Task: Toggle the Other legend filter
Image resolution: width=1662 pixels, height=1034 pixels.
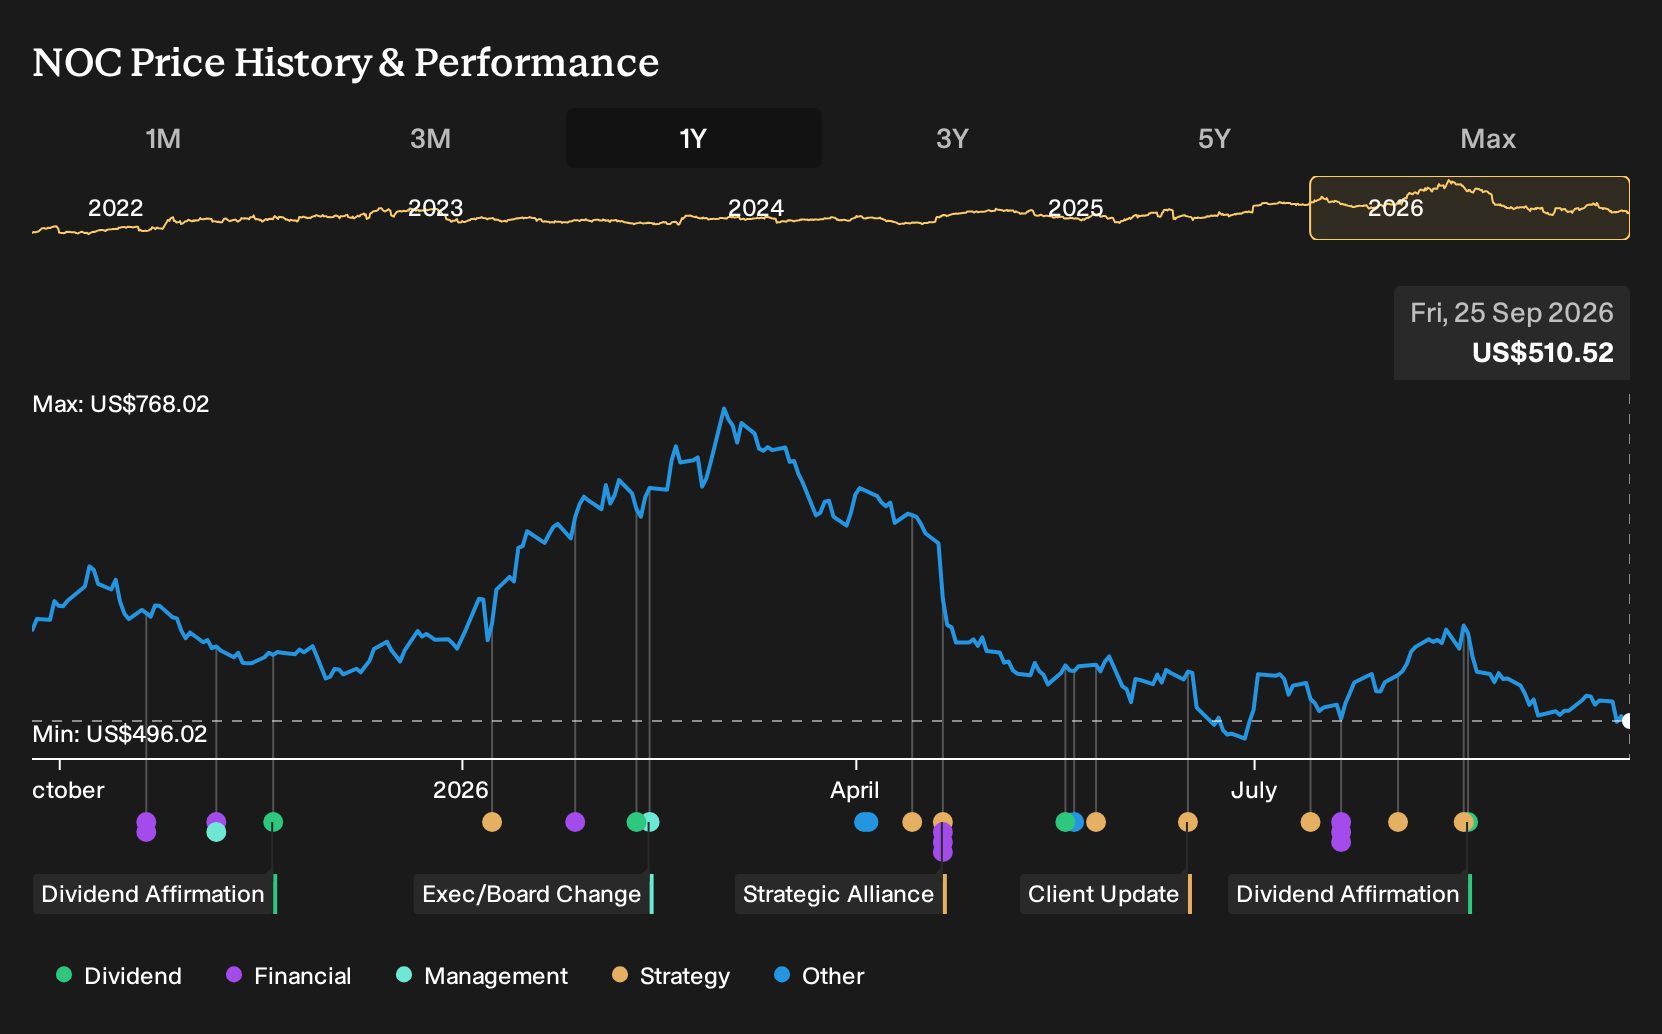Action: pos(819,976)
